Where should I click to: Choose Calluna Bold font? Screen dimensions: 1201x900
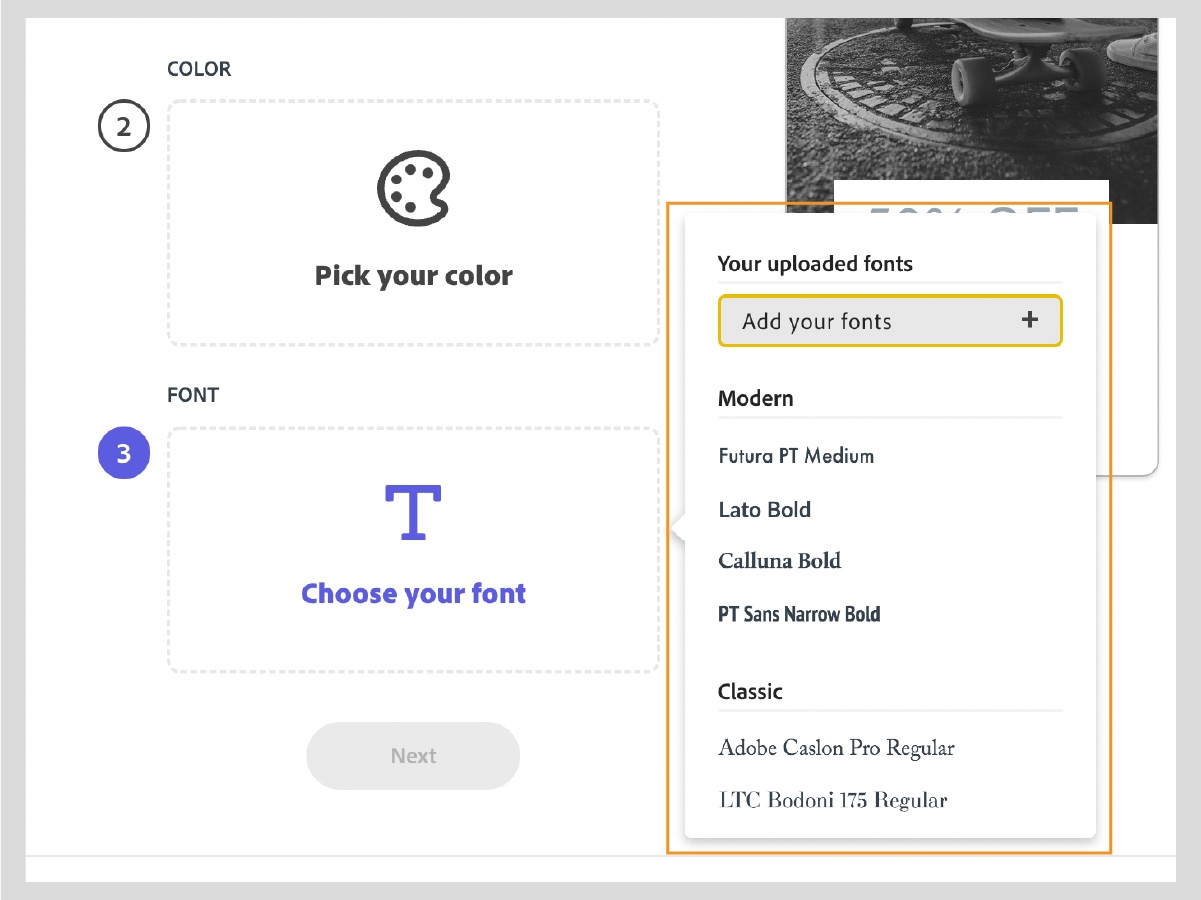tap(780, 561)
